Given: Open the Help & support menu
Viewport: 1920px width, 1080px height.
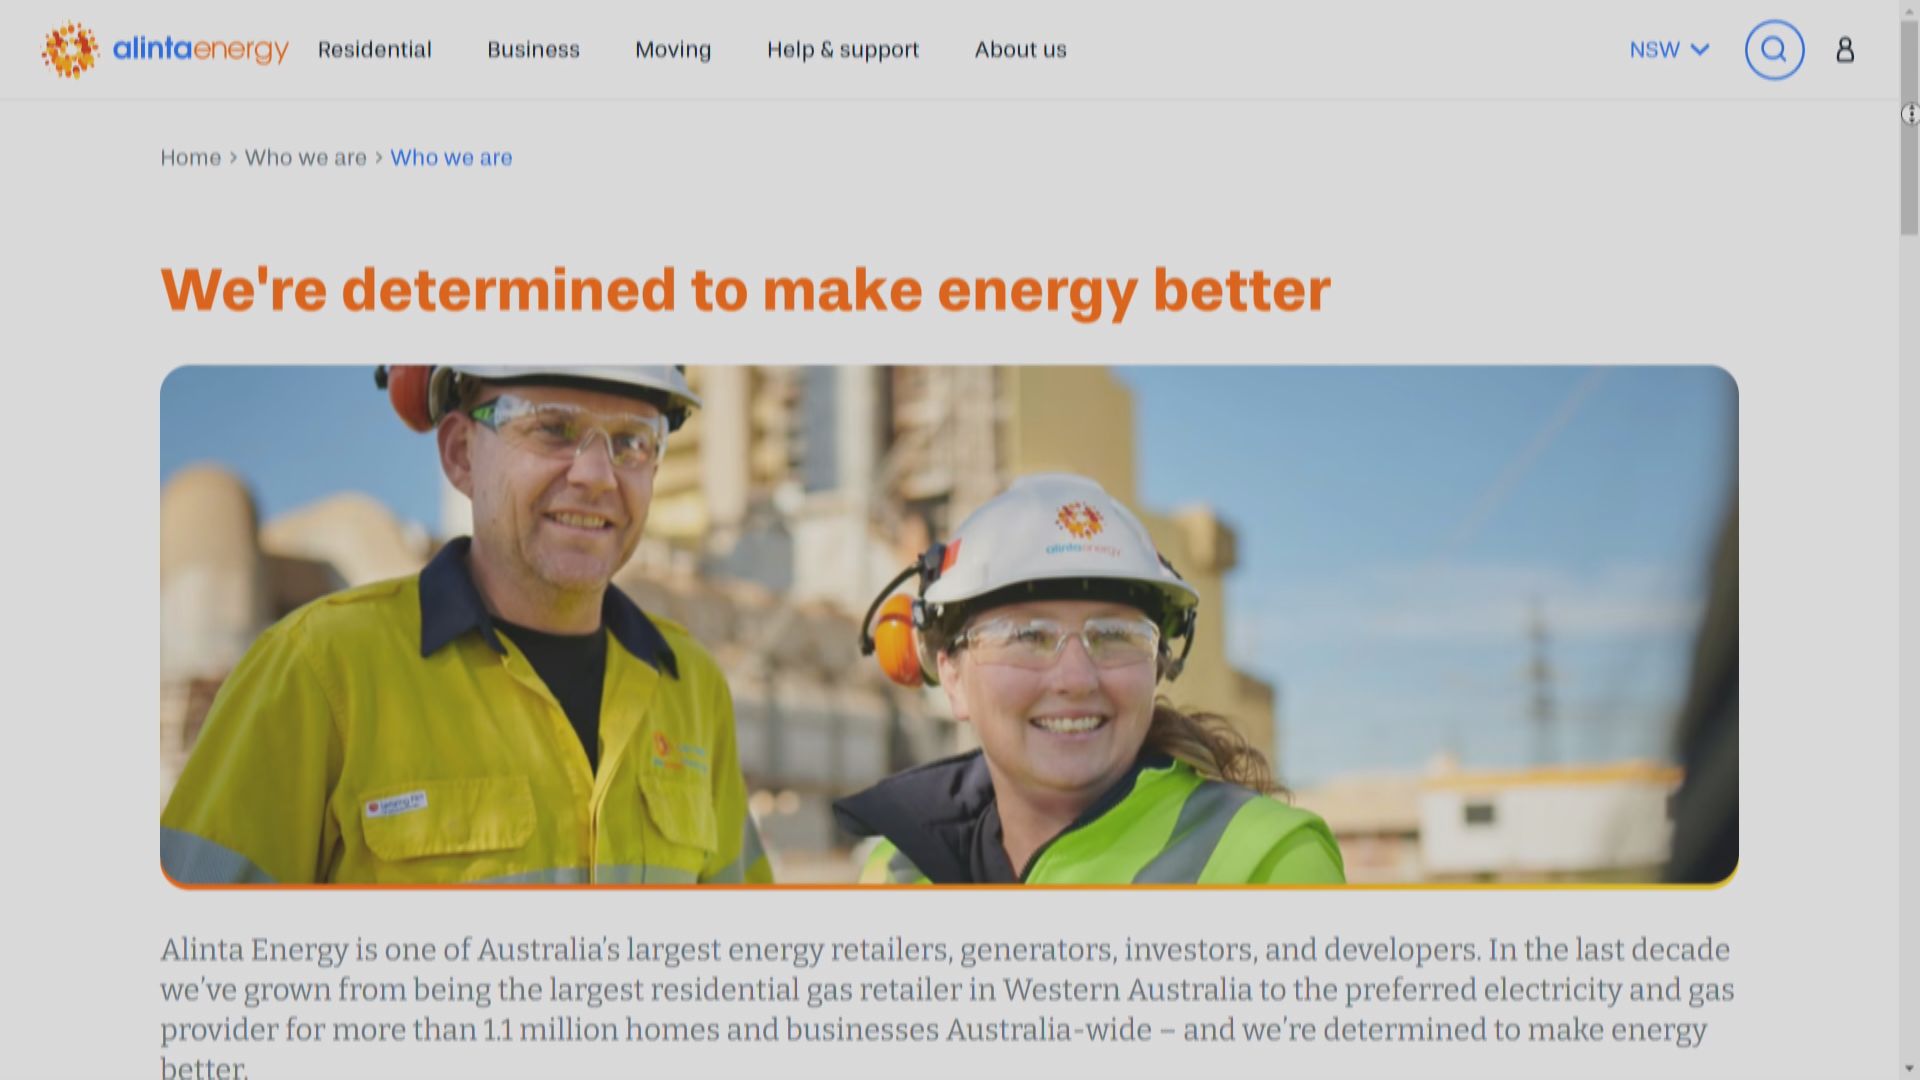Looking at the screenshot, I should [x=843, y=50].
